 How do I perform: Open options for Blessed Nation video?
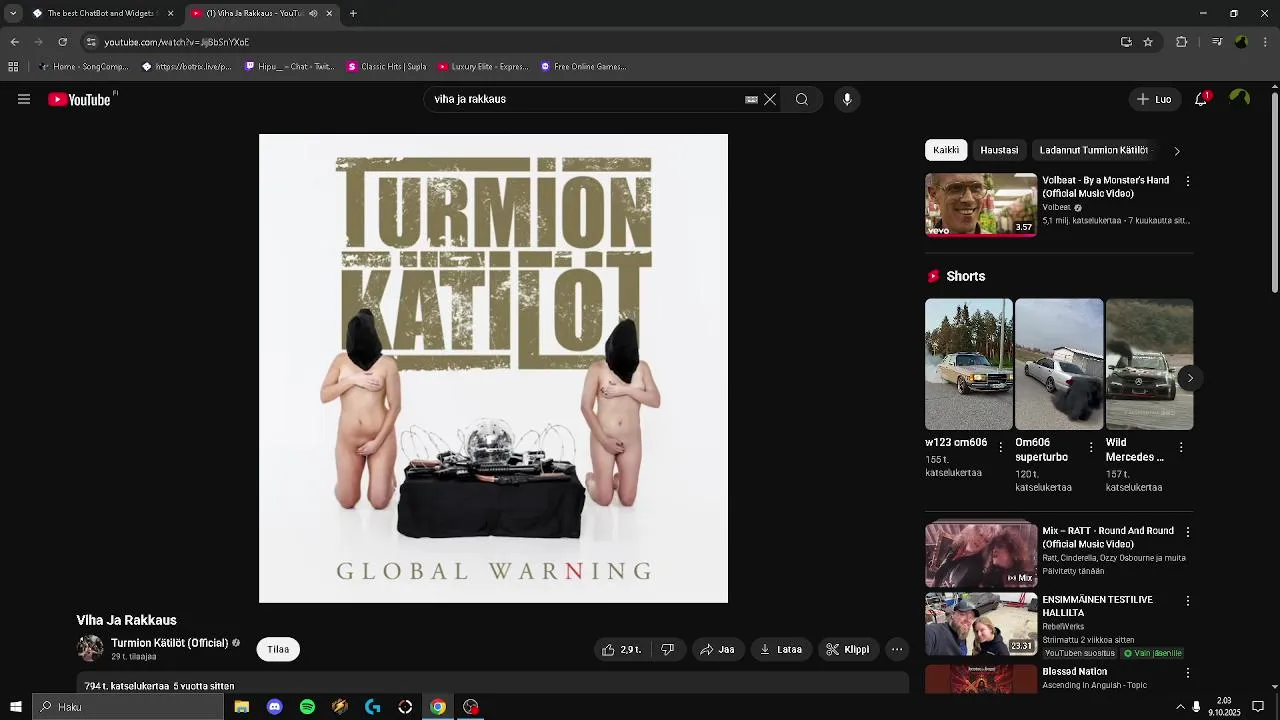(x=1187, y=672)
